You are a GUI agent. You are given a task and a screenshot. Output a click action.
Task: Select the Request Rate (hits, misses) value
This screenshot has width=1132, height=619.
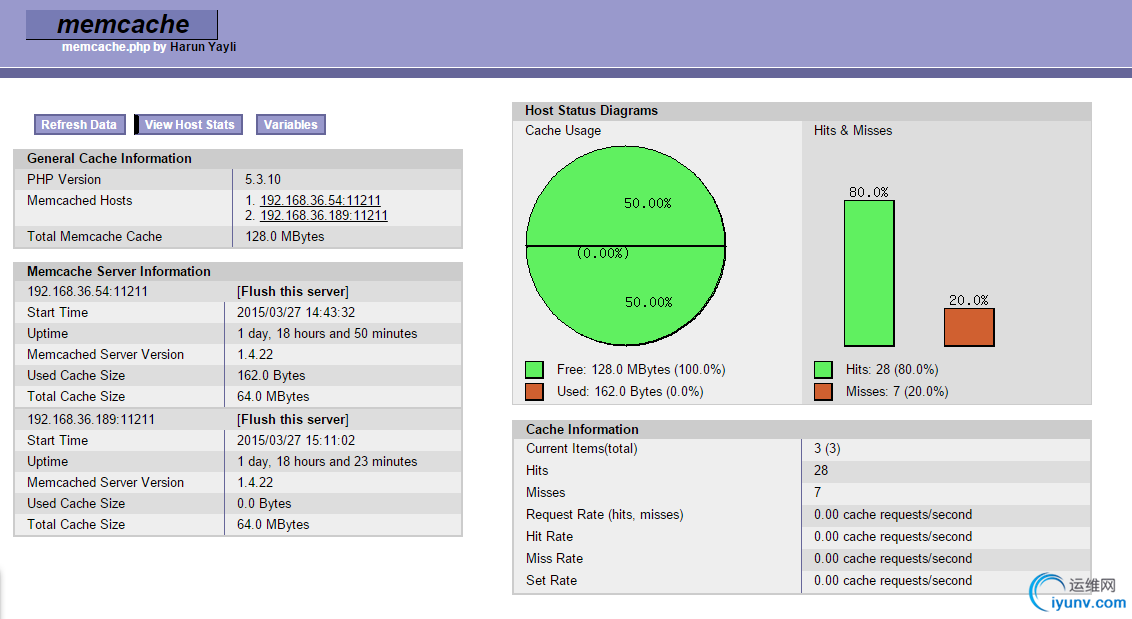893,514
